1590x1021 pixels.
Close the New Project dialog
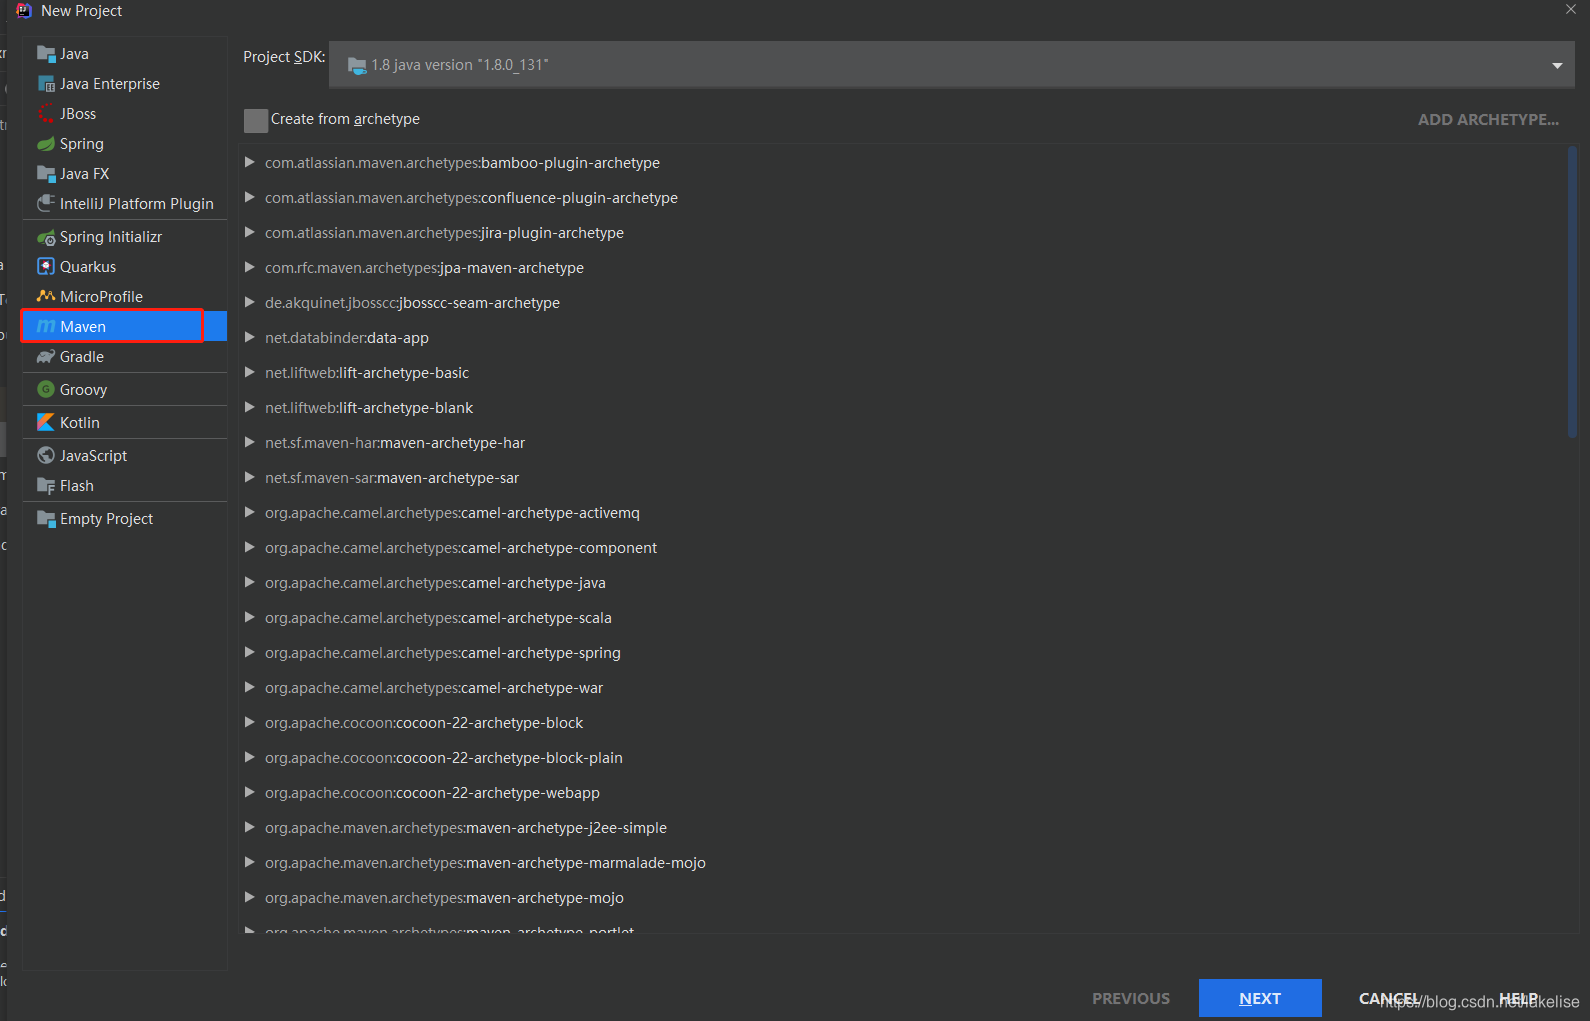pyautogui.click(x=1571, y=9)
